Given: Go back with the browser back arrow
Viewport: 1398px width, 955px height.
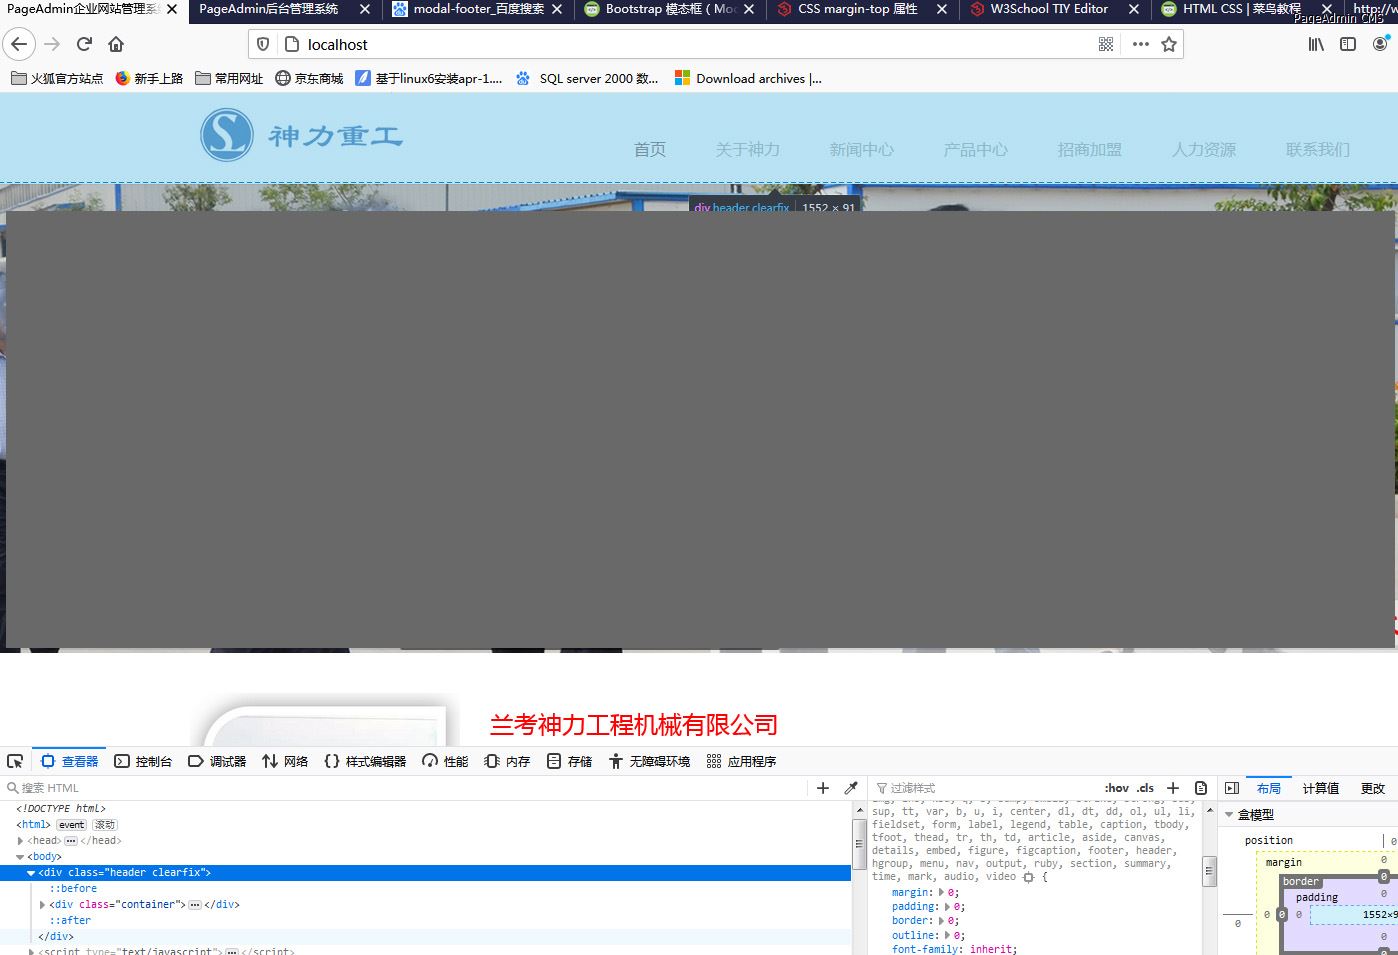Looking at the screenshot, I should (19, 44).
